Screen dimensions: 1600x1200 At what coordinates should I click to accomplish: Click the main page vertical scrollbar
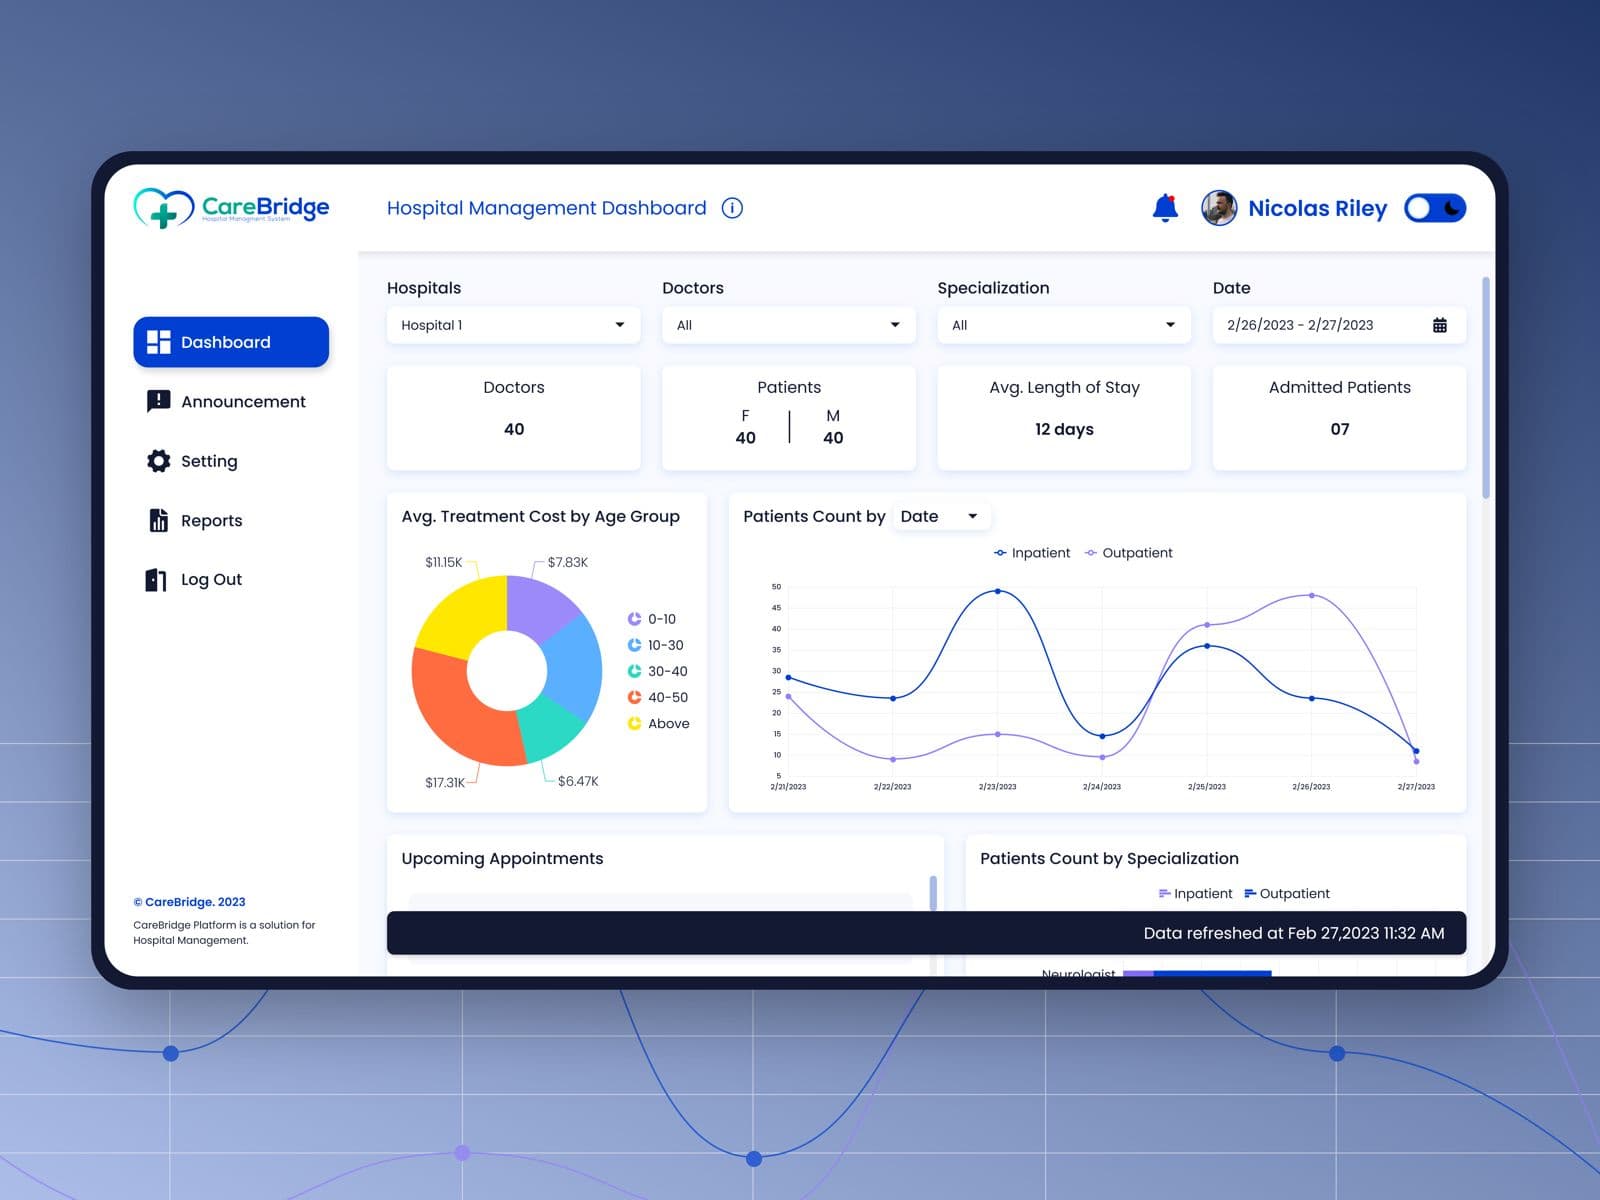point(1486,388)
